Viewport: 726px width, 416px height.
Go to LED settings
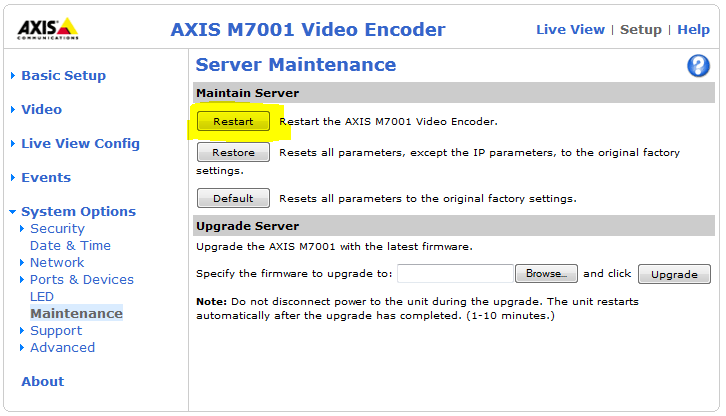click(x=42, y=296)
